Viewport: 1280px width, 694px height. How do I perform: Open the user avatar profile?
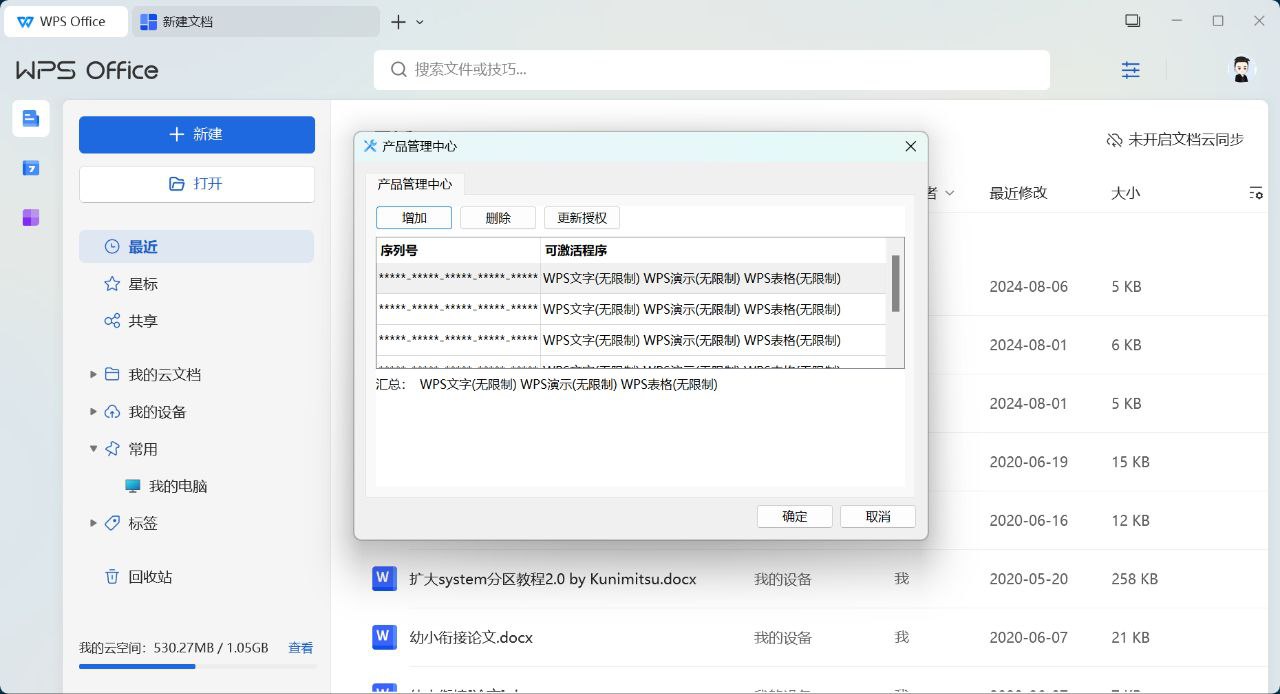(1241, 69)
